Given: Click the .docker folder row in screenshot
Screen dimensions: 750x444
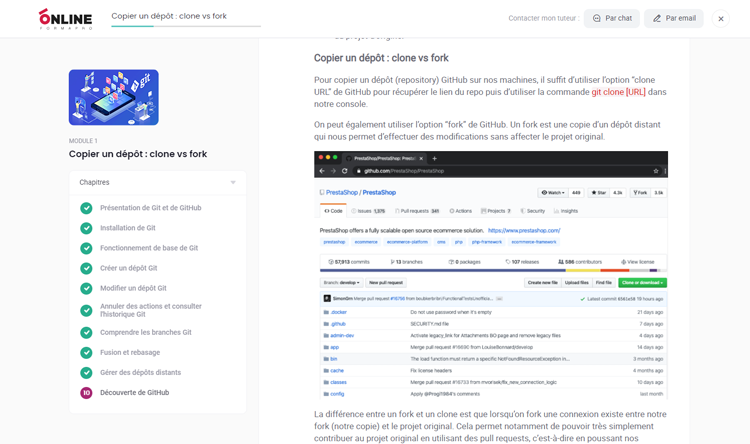Looking at the screenshot, I should click(493, 312).
